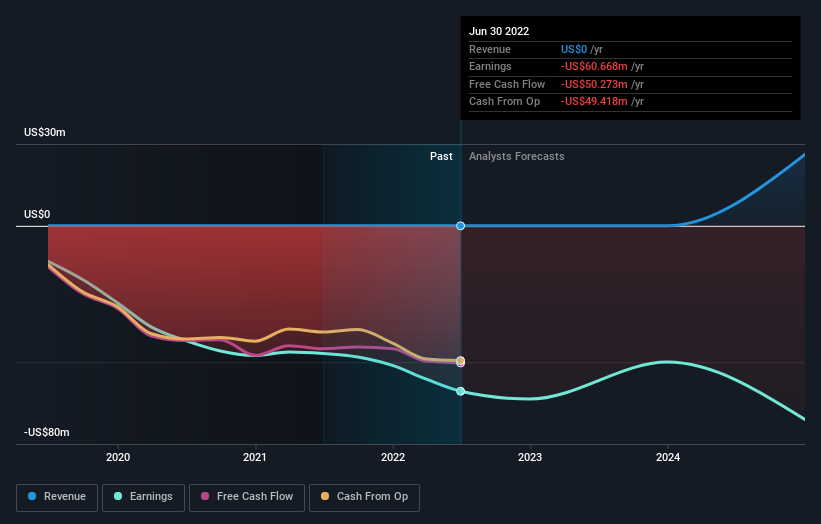Click the tooltip Cash From Op row label
This screenshot has height=524, width=821.
504,102
